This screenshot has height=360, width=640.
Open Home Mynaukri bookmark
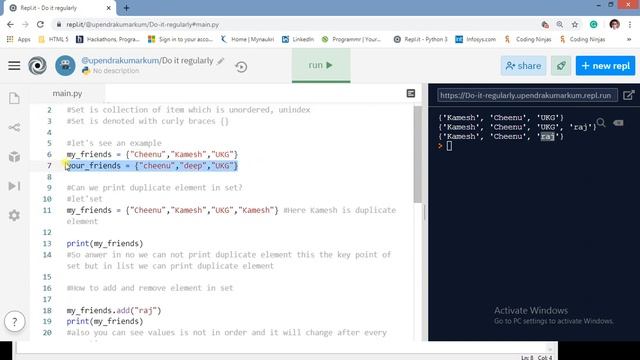click(x=247, y=39)
